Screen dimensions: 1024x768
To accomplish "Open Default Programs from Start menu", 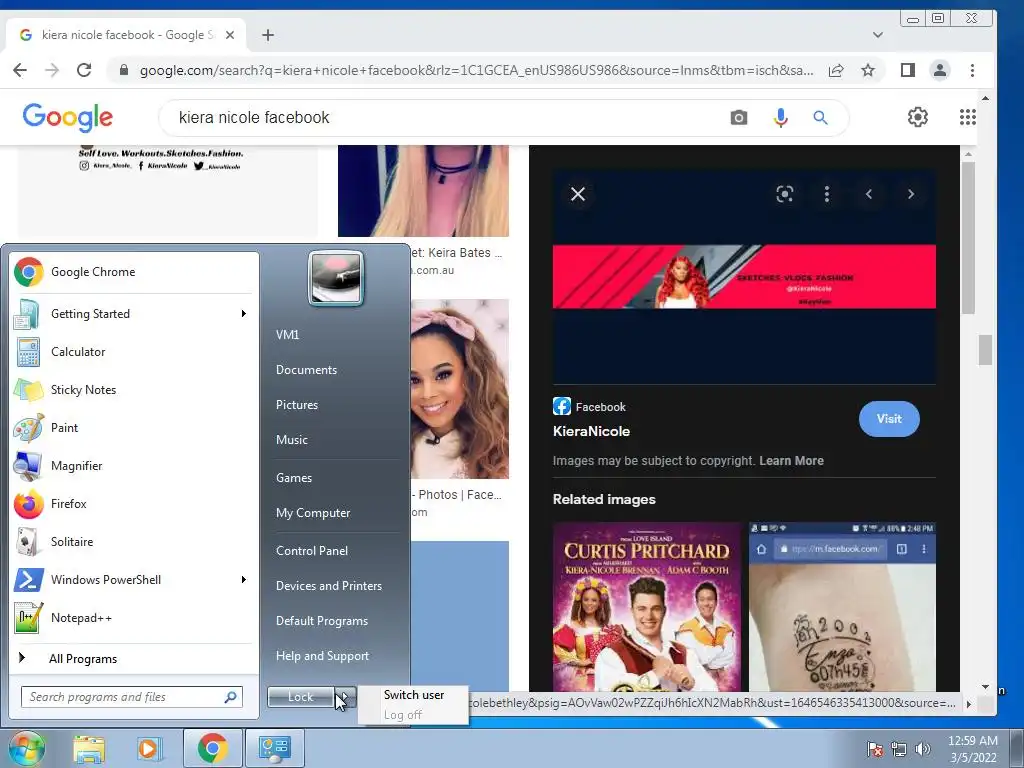I will pyautogui.click(x=322, y=621).
